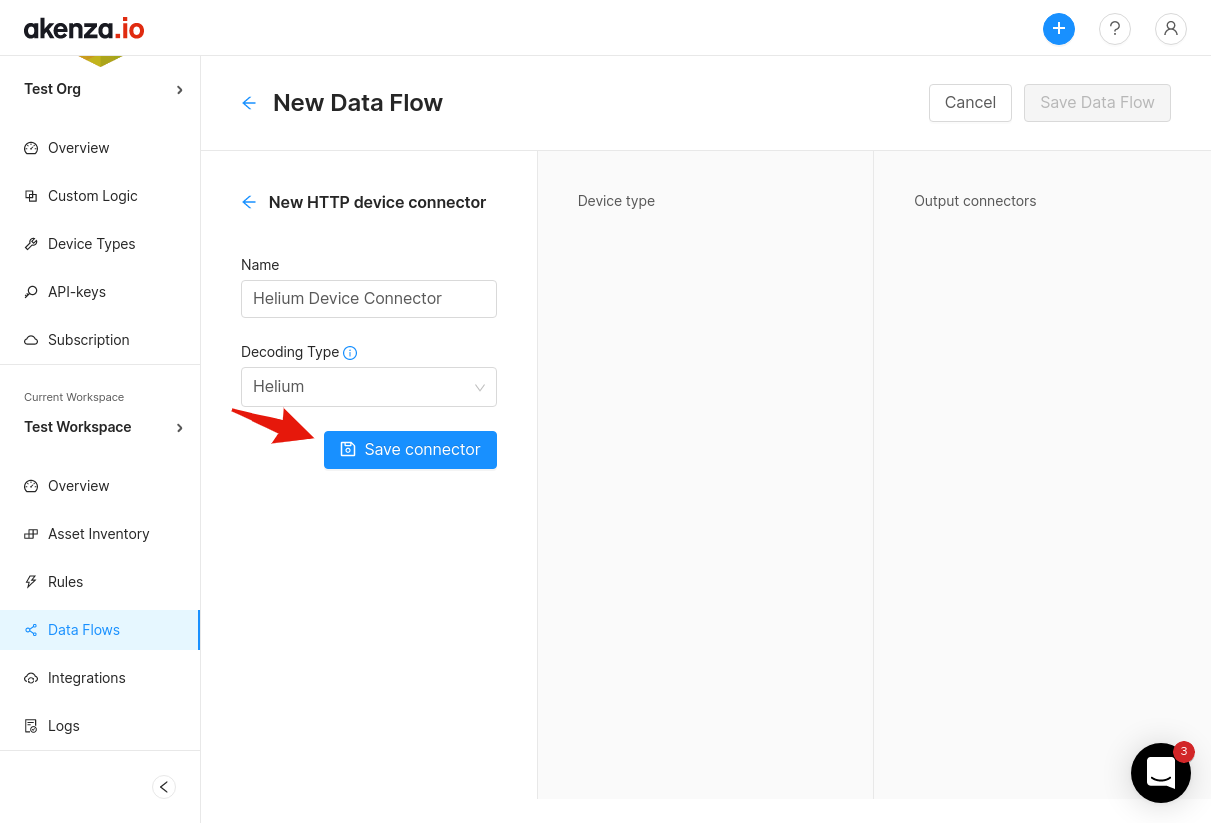Open the Device Types menu item

(91, 244)
